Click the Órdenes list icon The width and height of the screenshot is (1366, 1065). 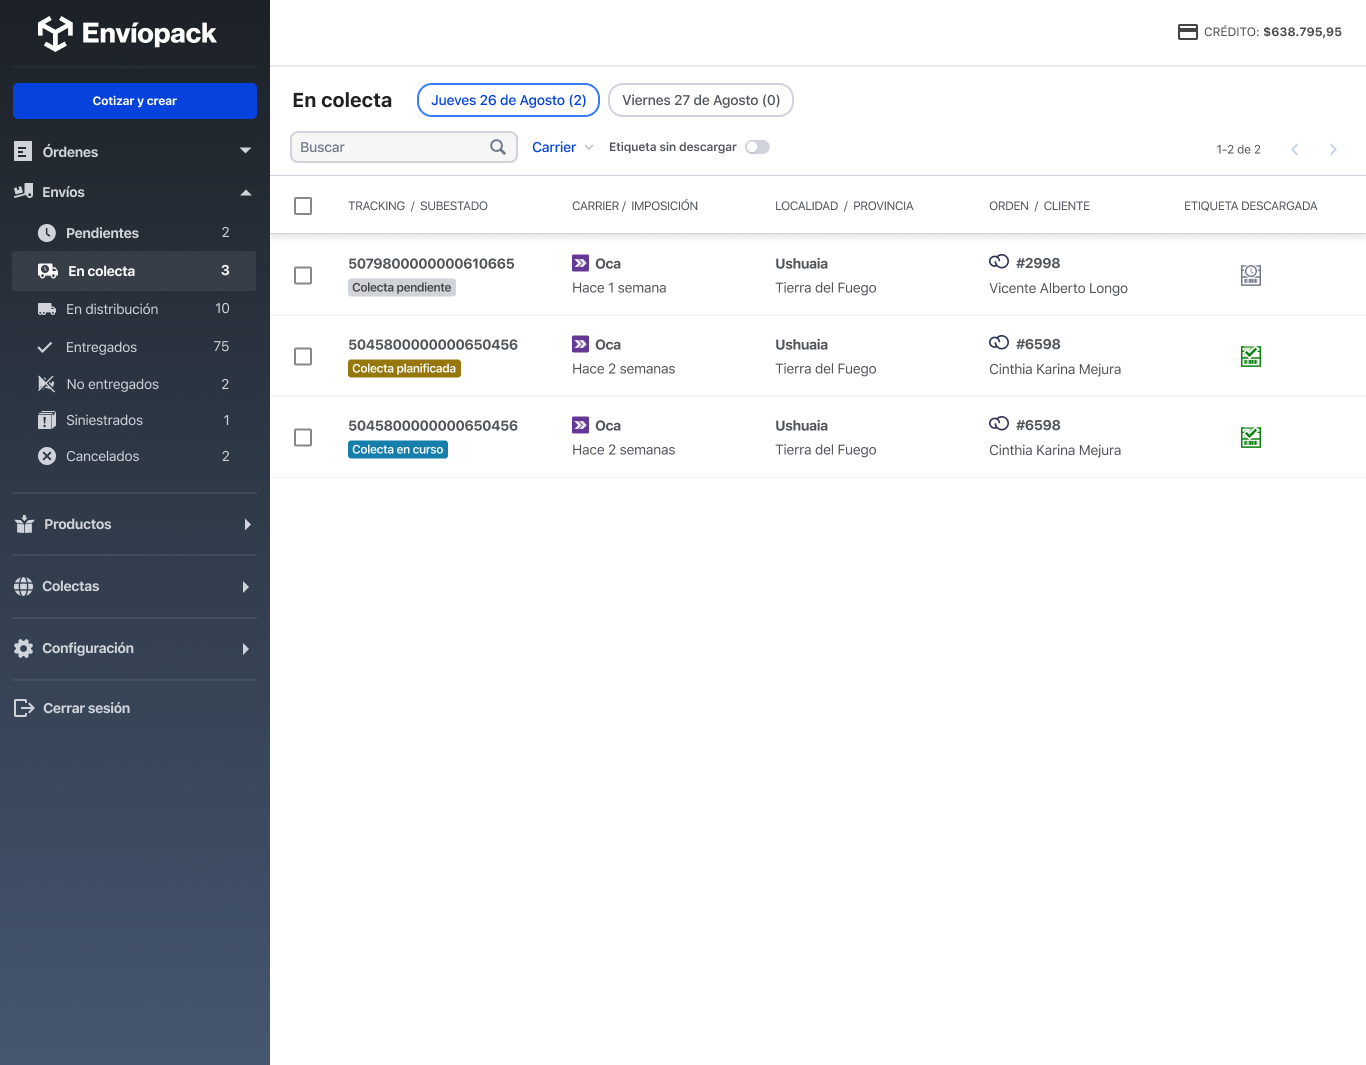pyautogui.click(x=23, y=151)
